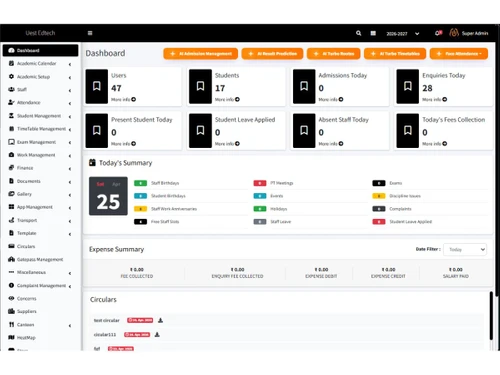500x375 pixels.
Task: Click the Attendance sidebar icon
Action: [x=11, y=102]
